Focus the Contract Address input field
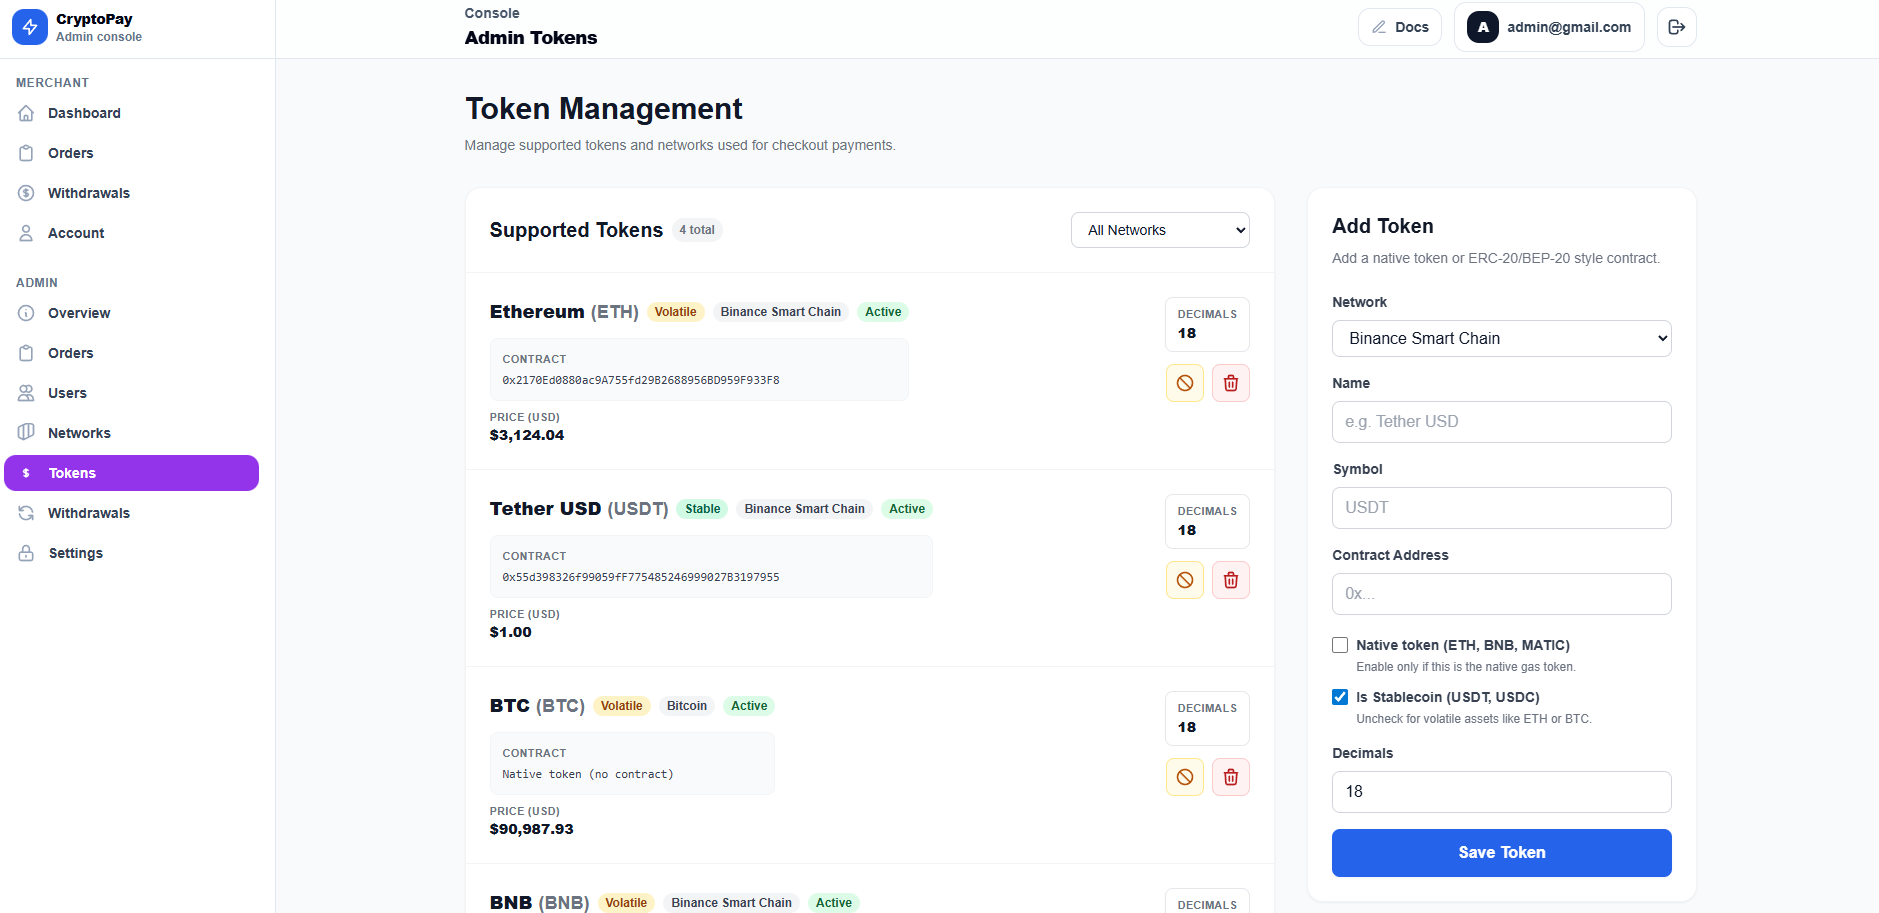This screenshot has width=1879, height=913. pyautogui.click(x=1500, y=594)
